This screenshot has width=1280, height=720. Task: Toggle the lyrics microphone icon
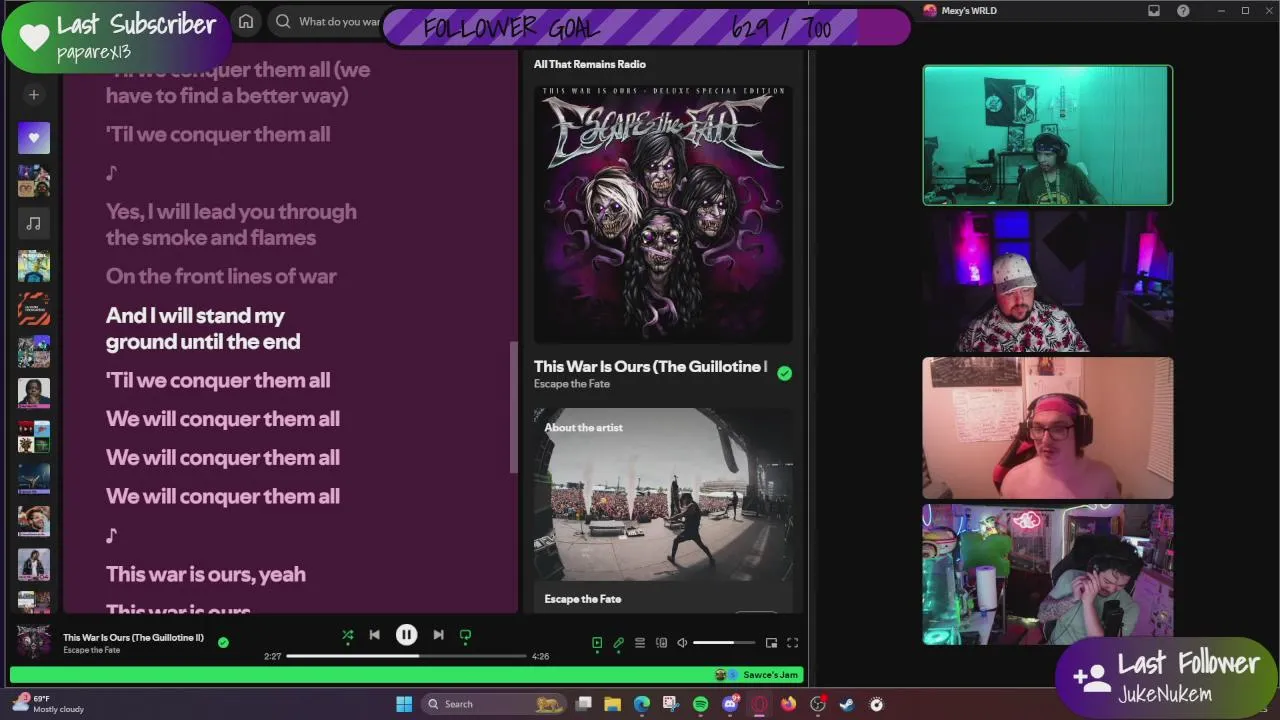point(618,643)
